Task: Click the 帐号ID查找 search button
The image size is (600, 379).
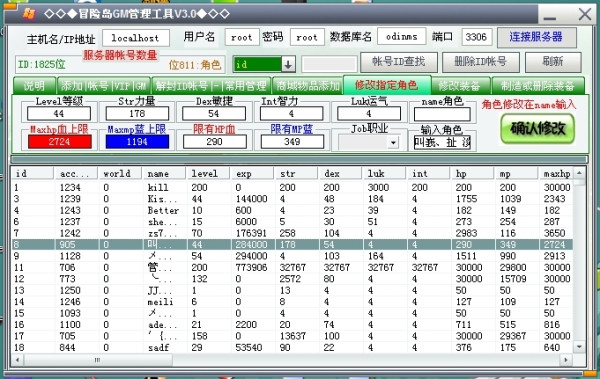Action: (x=399, y=62)
